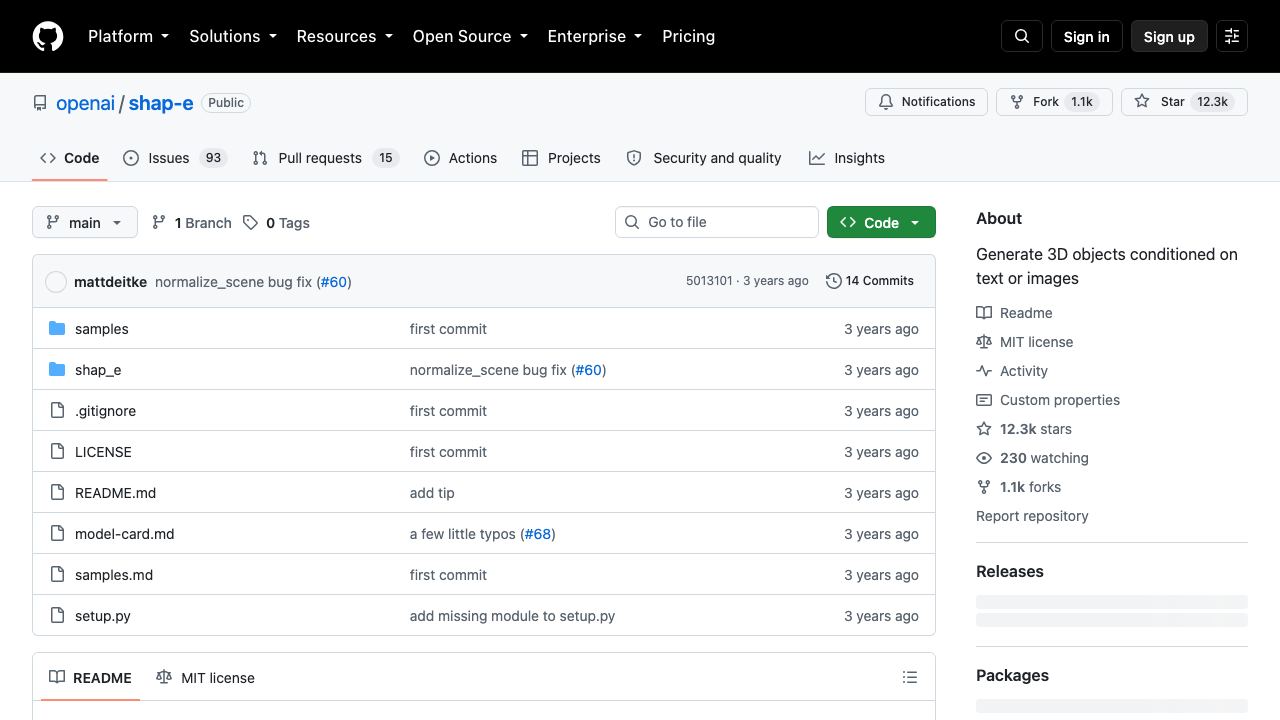This screenshot has width=1280, height=720.
Task: Open the Releases section heading
Action: point(1010,572)
